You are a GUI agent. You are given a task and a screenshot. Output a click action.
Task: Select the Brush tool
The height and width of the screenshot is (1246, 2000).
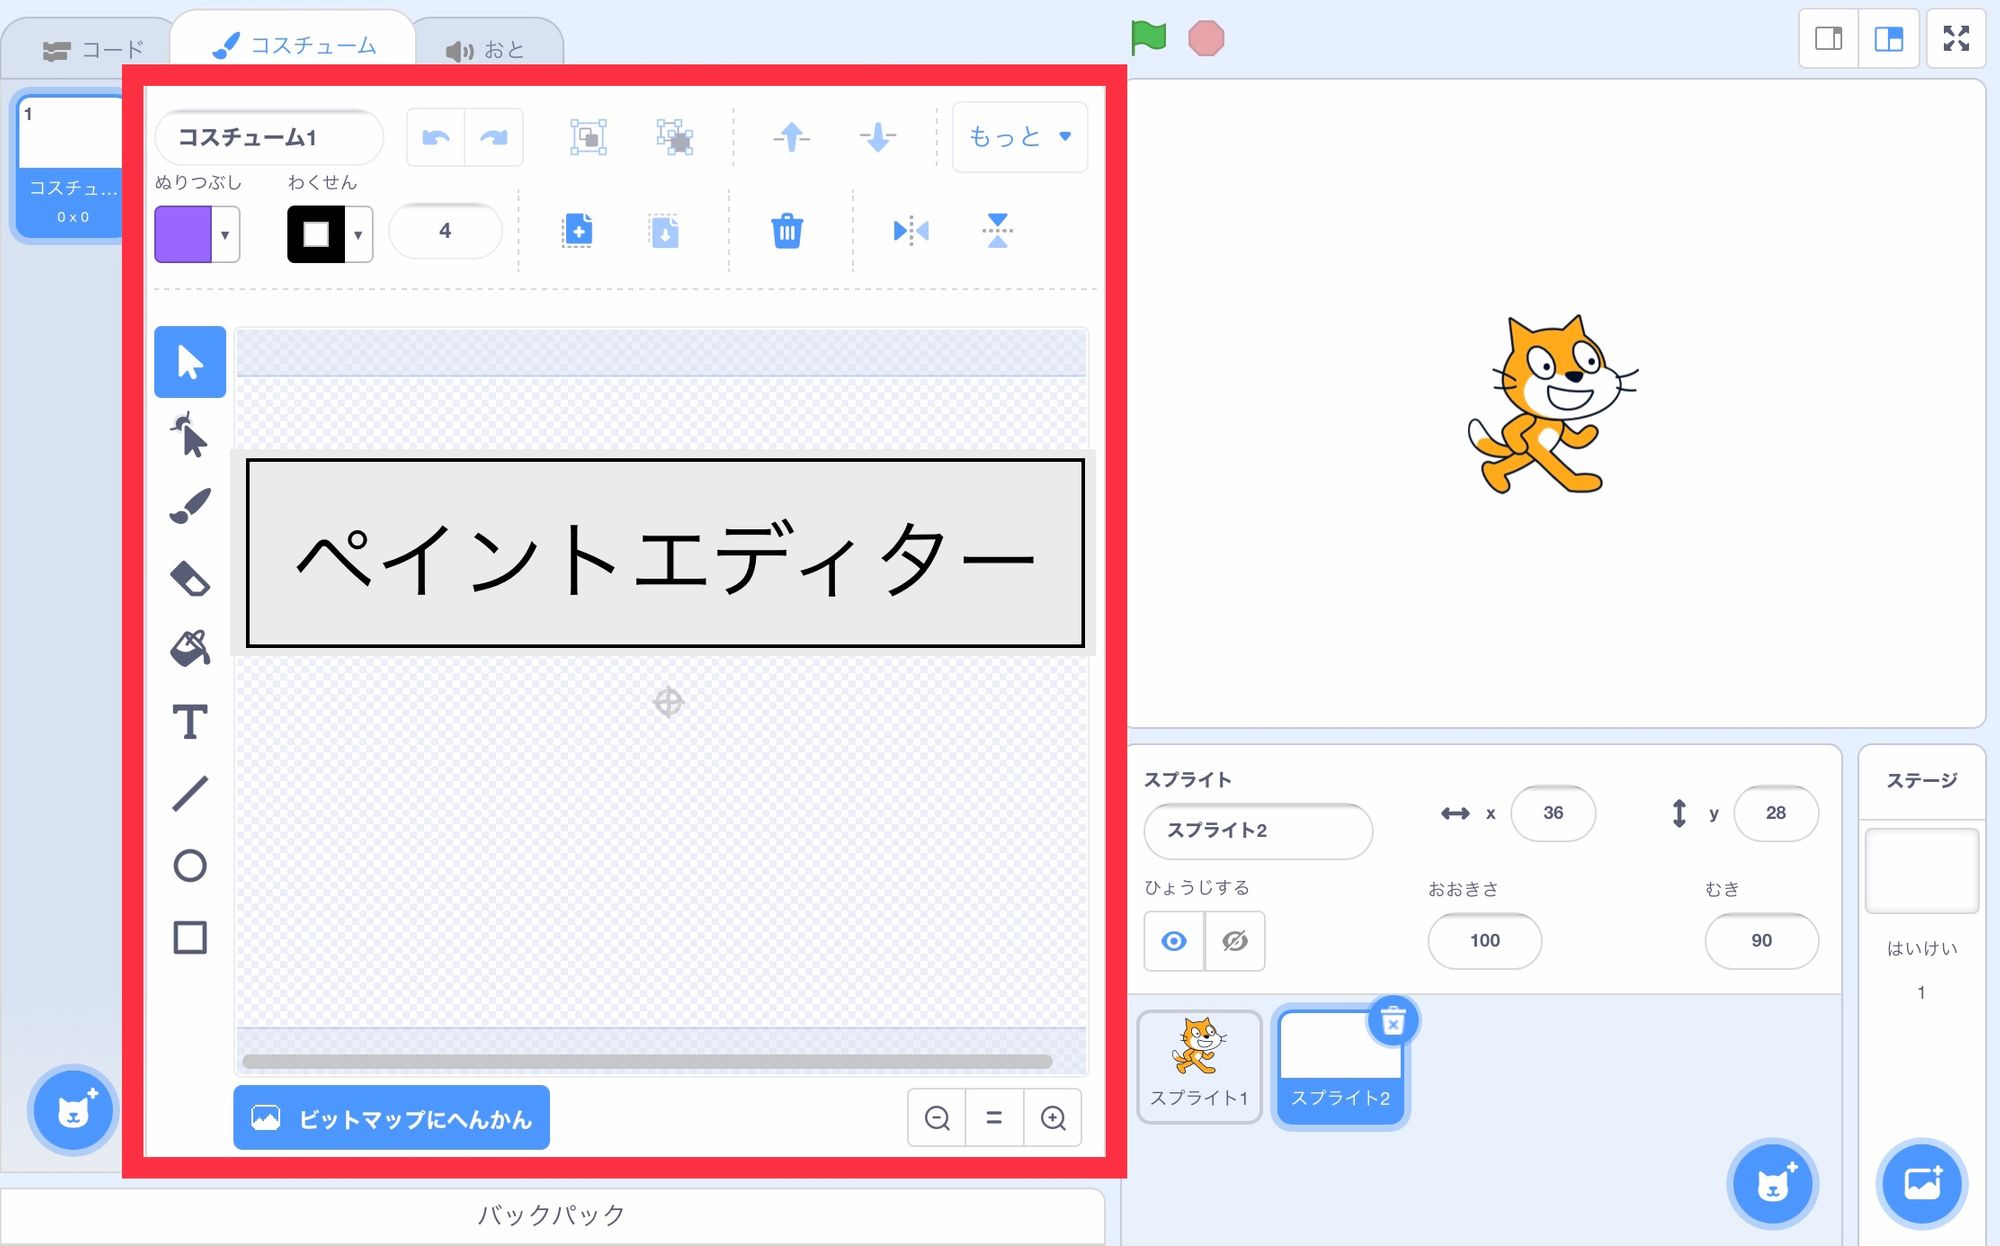pos(190,506)
